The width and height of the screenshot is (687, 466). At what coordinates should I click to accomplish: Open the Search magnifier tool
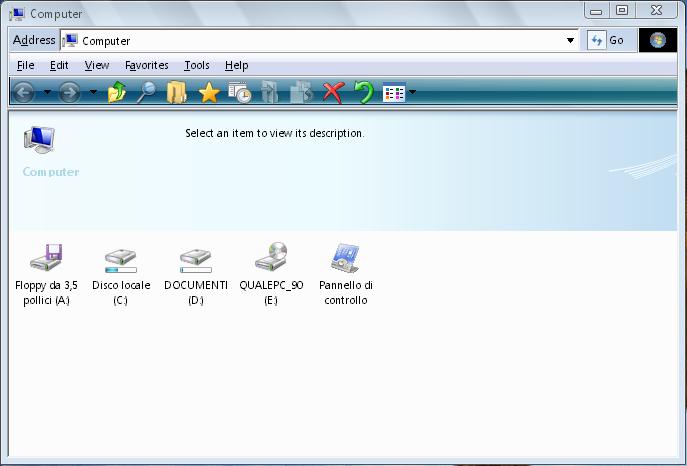(x=146, y=92)
